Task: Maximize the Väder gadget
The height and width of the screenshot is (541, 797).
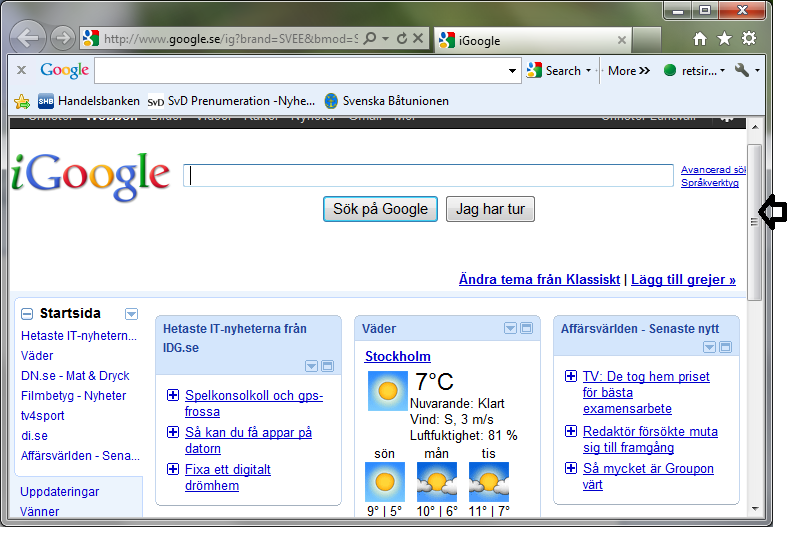Action: 527,328
